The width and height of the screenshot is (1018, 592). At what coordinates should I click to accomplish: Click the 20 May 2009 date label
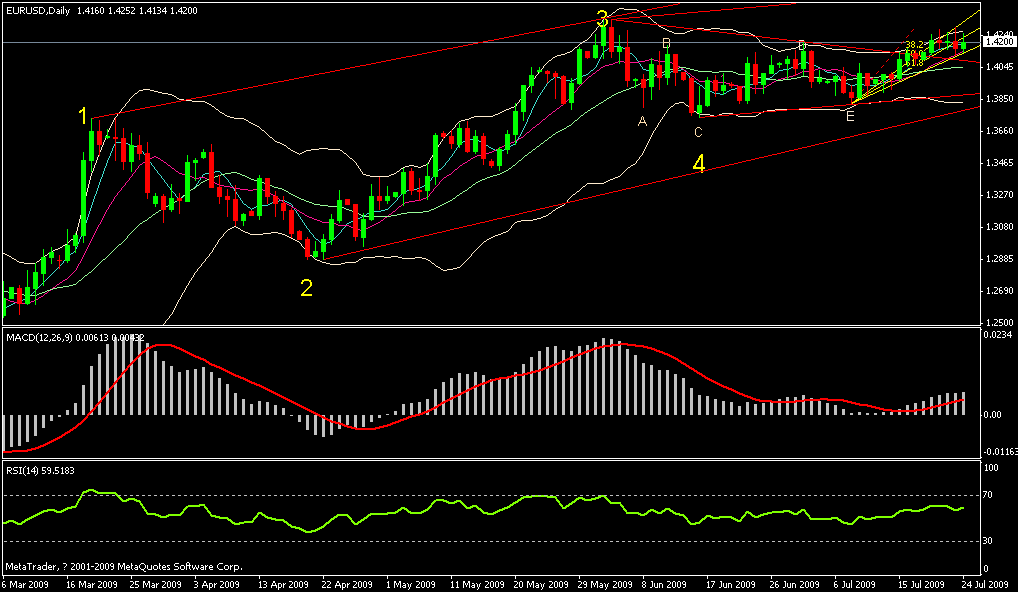[x=539, y=584]
